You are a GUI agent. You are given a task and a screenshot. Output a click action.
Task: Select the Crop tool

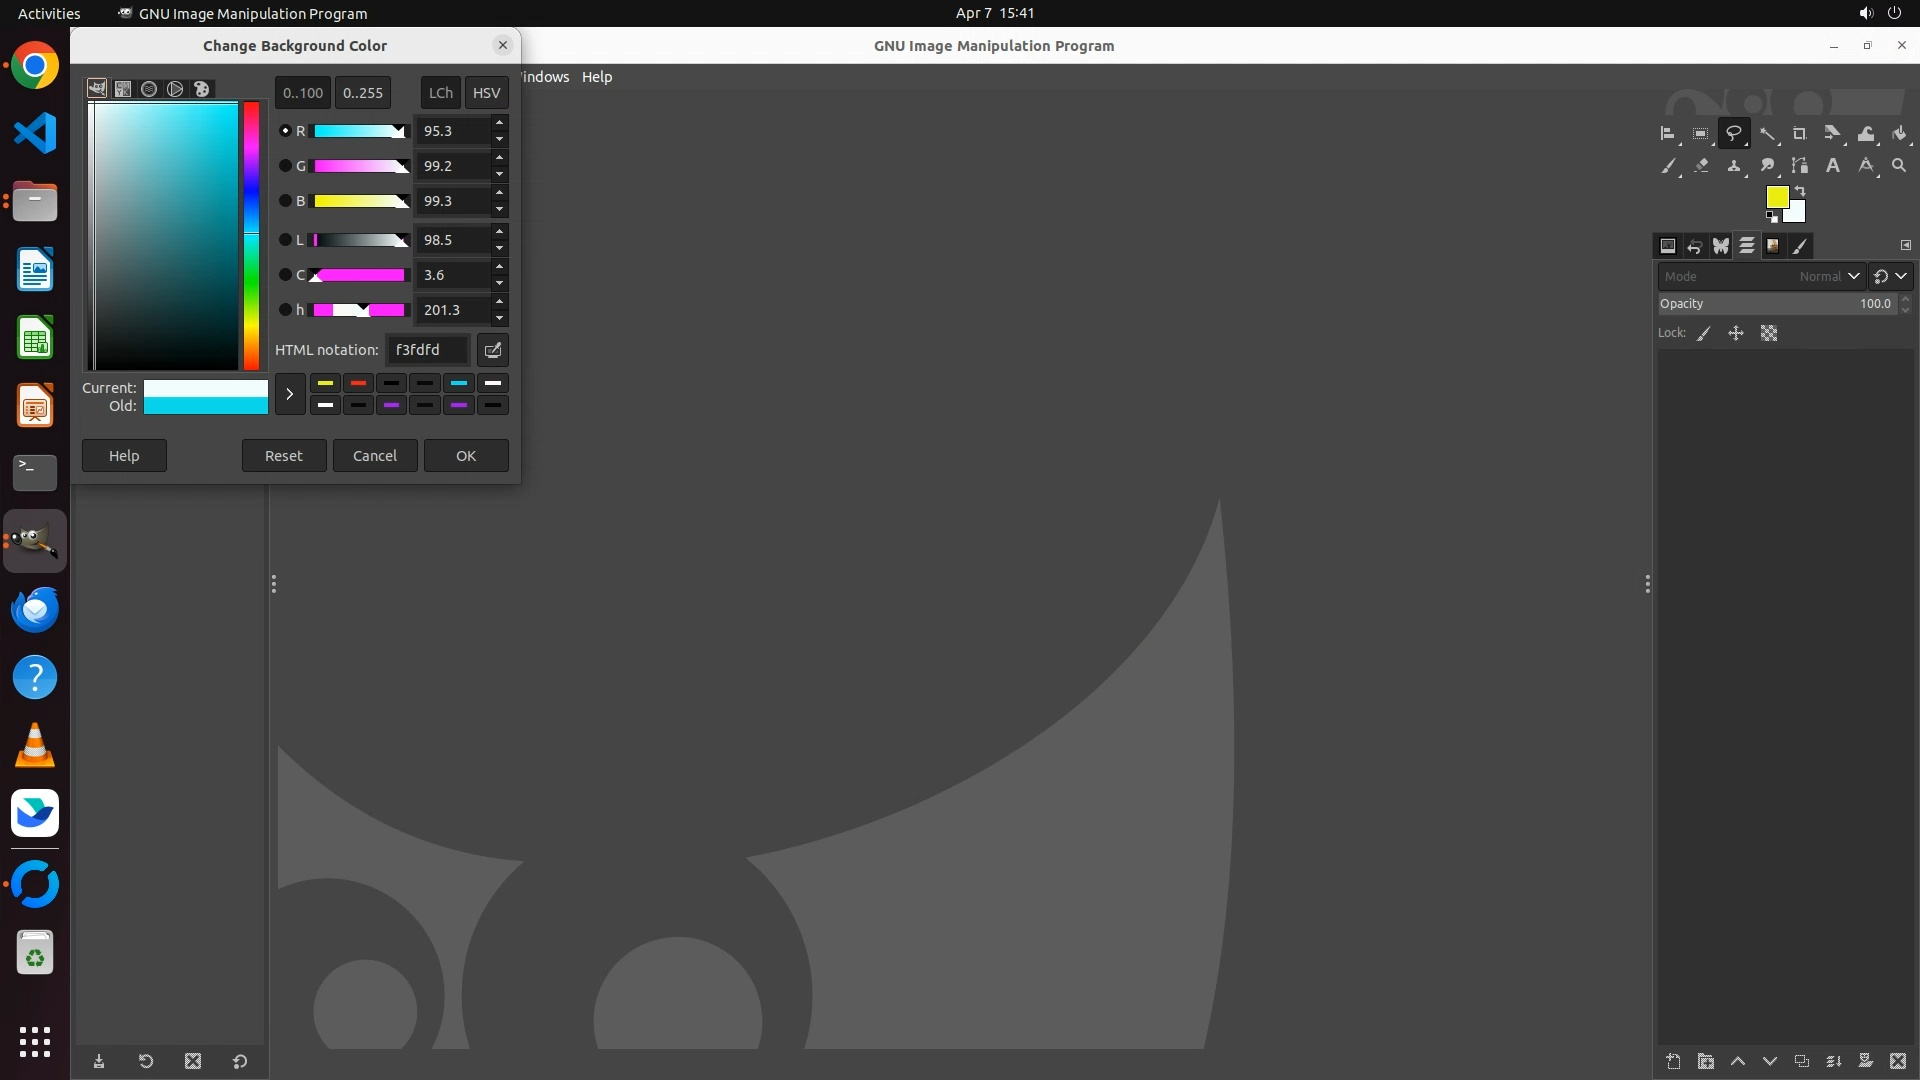pyautogui.click(x=1800, y=134)
